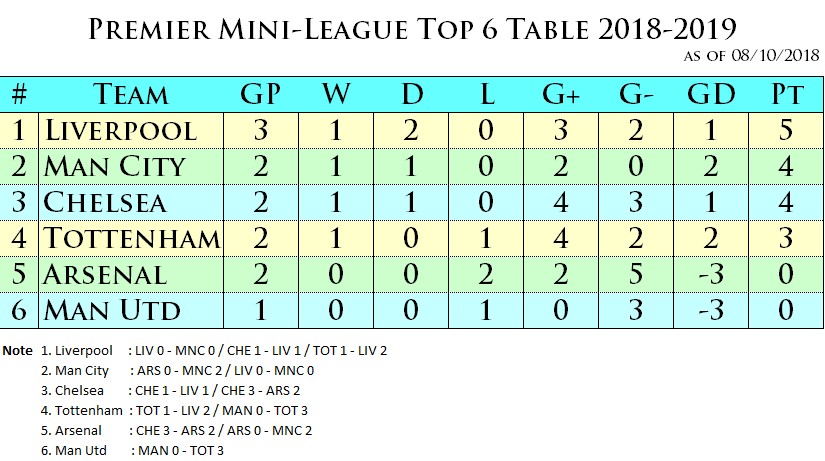This screenshot has width=825, height=461.
Task: Click Liverpool's points value of 5
Action: [x=787, y=130]
